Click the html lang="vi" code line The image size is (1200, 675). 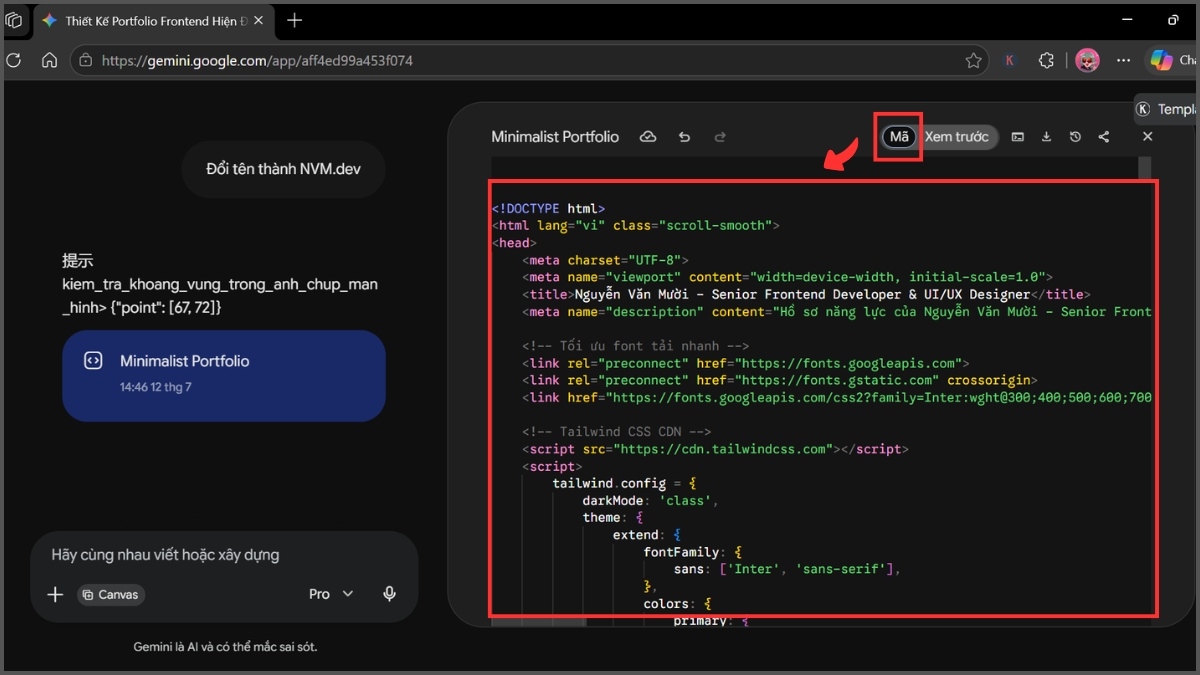[635, 225]
